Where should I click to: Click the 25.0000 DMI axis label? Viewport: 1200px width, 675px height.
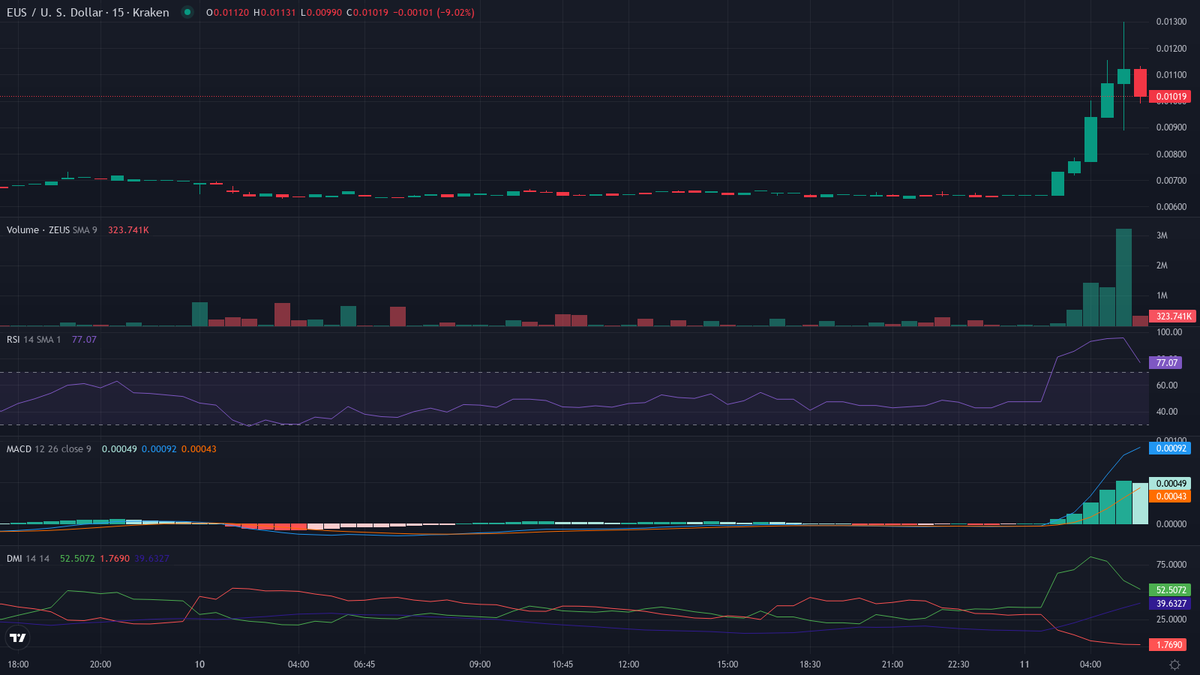coord(1170,619)
